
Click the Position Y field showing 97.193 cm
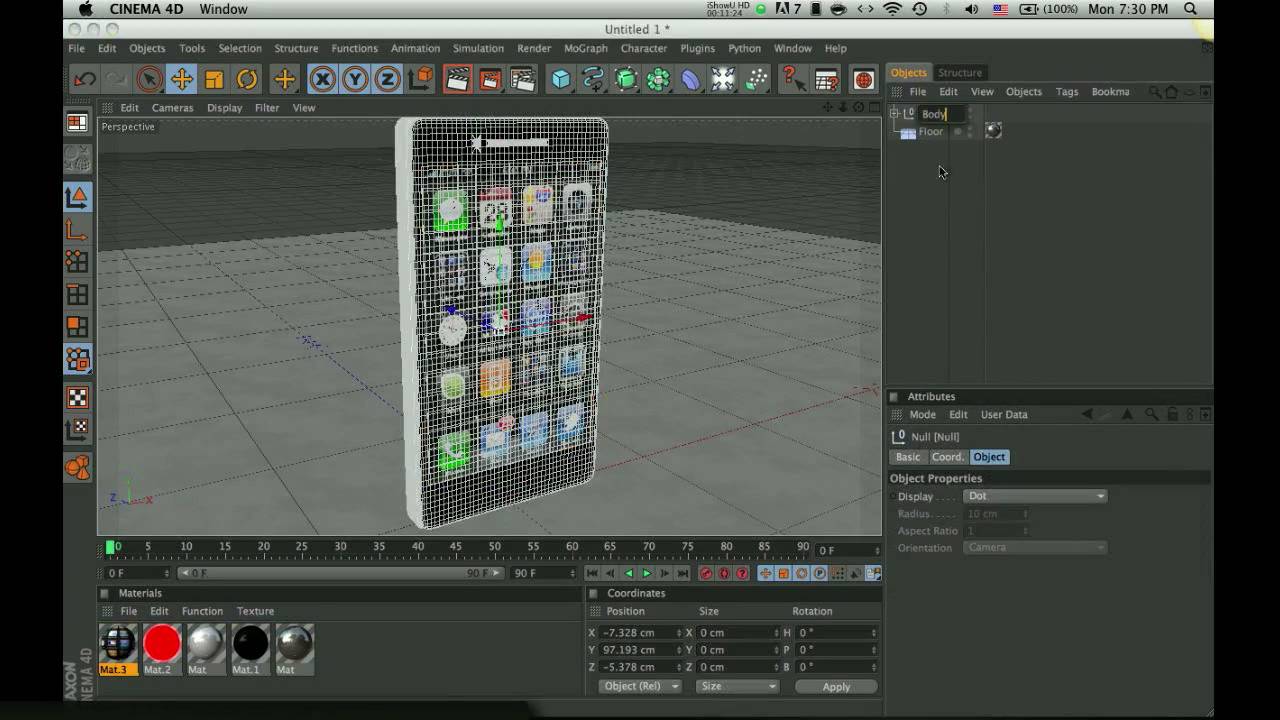pyautogui.click(x=640, y=650)
